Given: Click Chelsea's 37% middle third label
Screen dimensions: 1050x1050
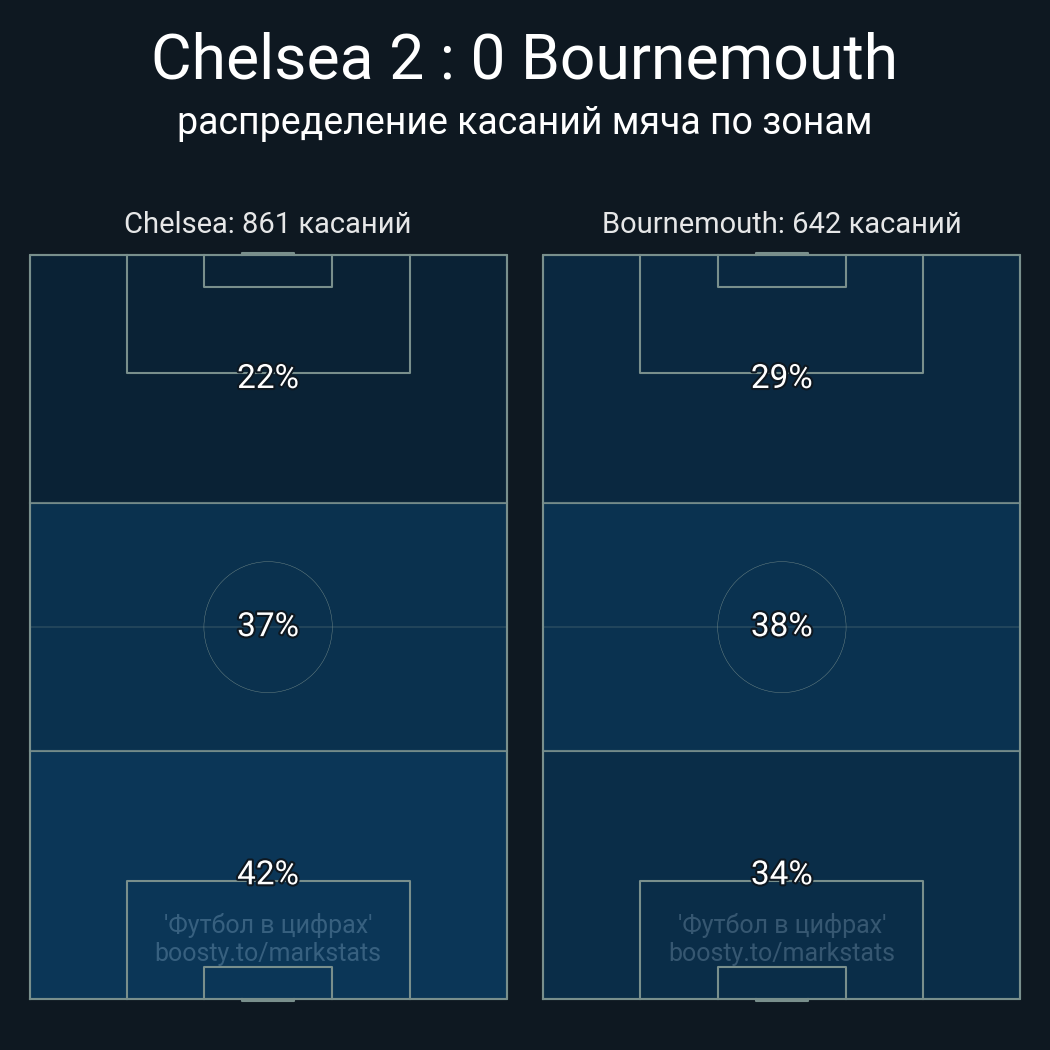Looking at the screenshot, I should coord(268,625).
